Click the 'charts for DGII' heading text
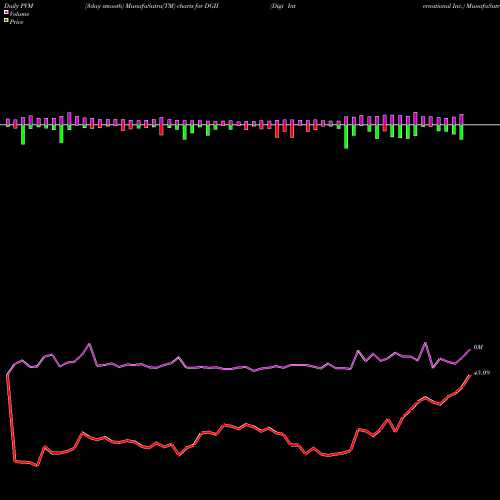 [x=198, y=6]
